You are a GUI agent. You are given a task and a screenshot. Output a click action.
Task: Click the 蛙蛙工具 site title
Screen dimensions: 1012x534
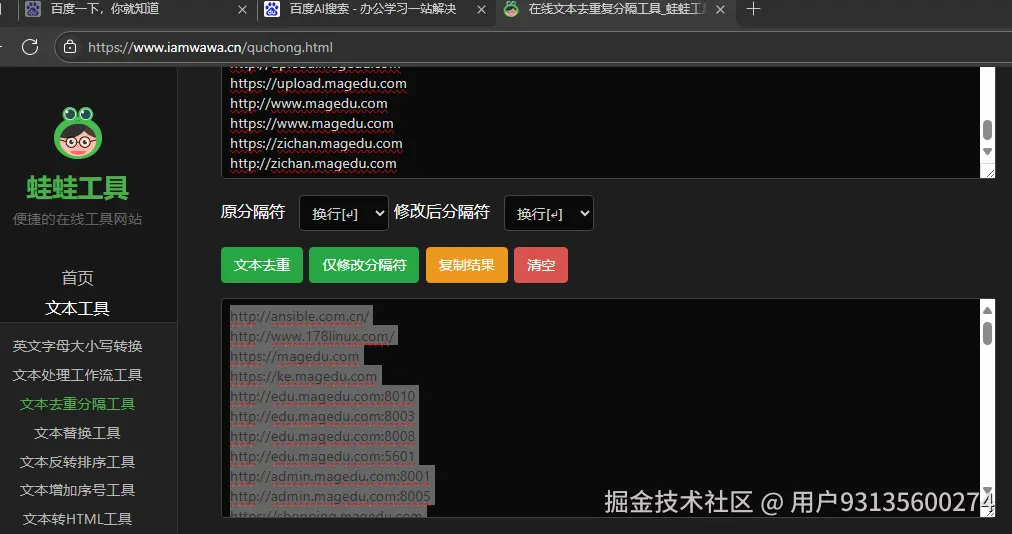coord(77,188)
